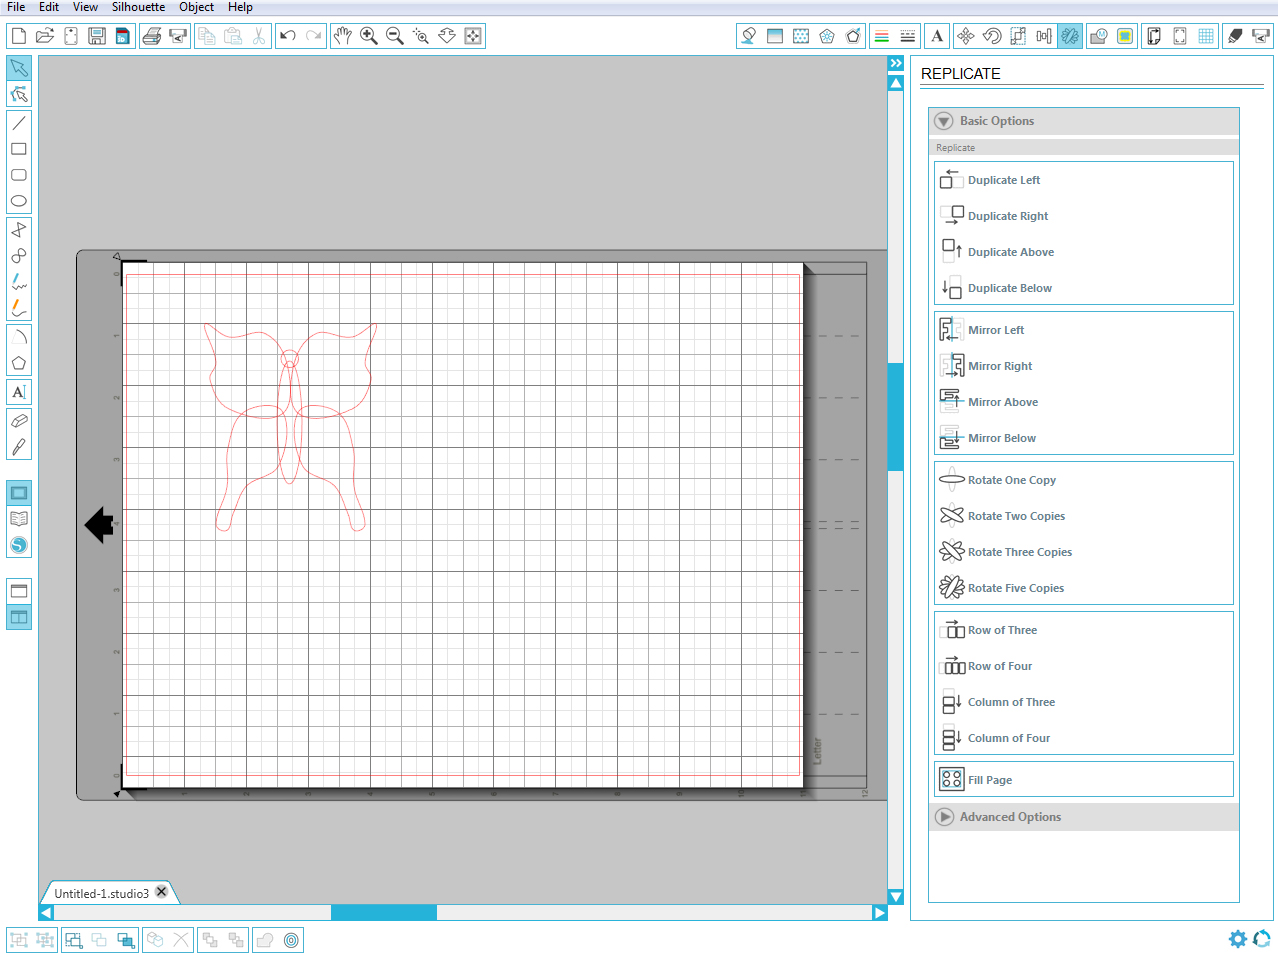Pick the Draw an Arc tool
The image size is (1278, 958).
[19, 337]
